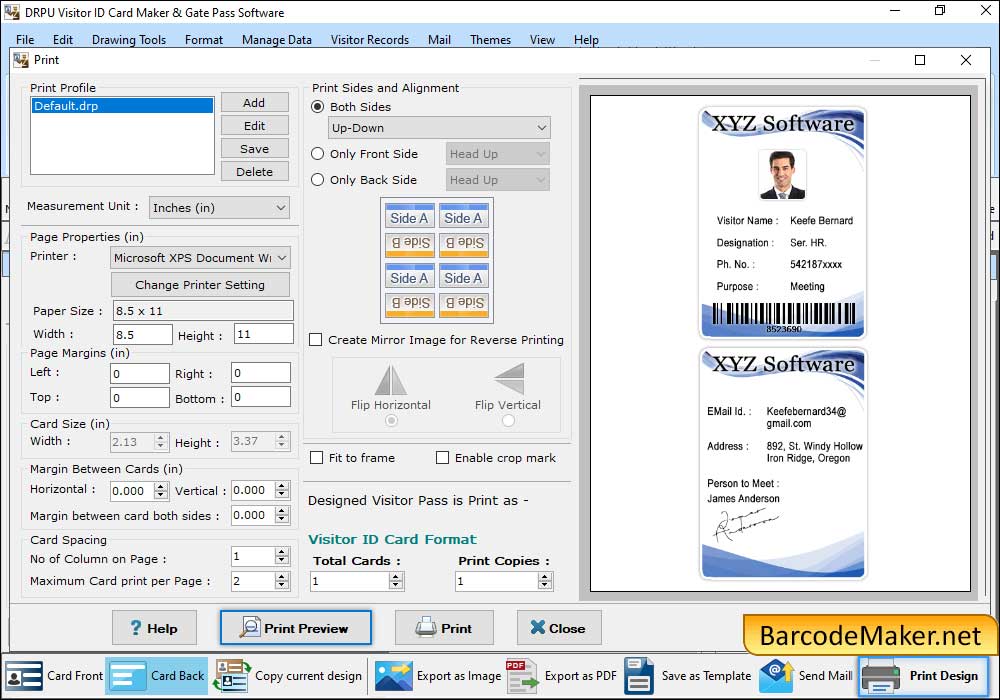
Task: Adjust No of Column on Page spinner
Action: pyautogui.click(x=282, y=556)
